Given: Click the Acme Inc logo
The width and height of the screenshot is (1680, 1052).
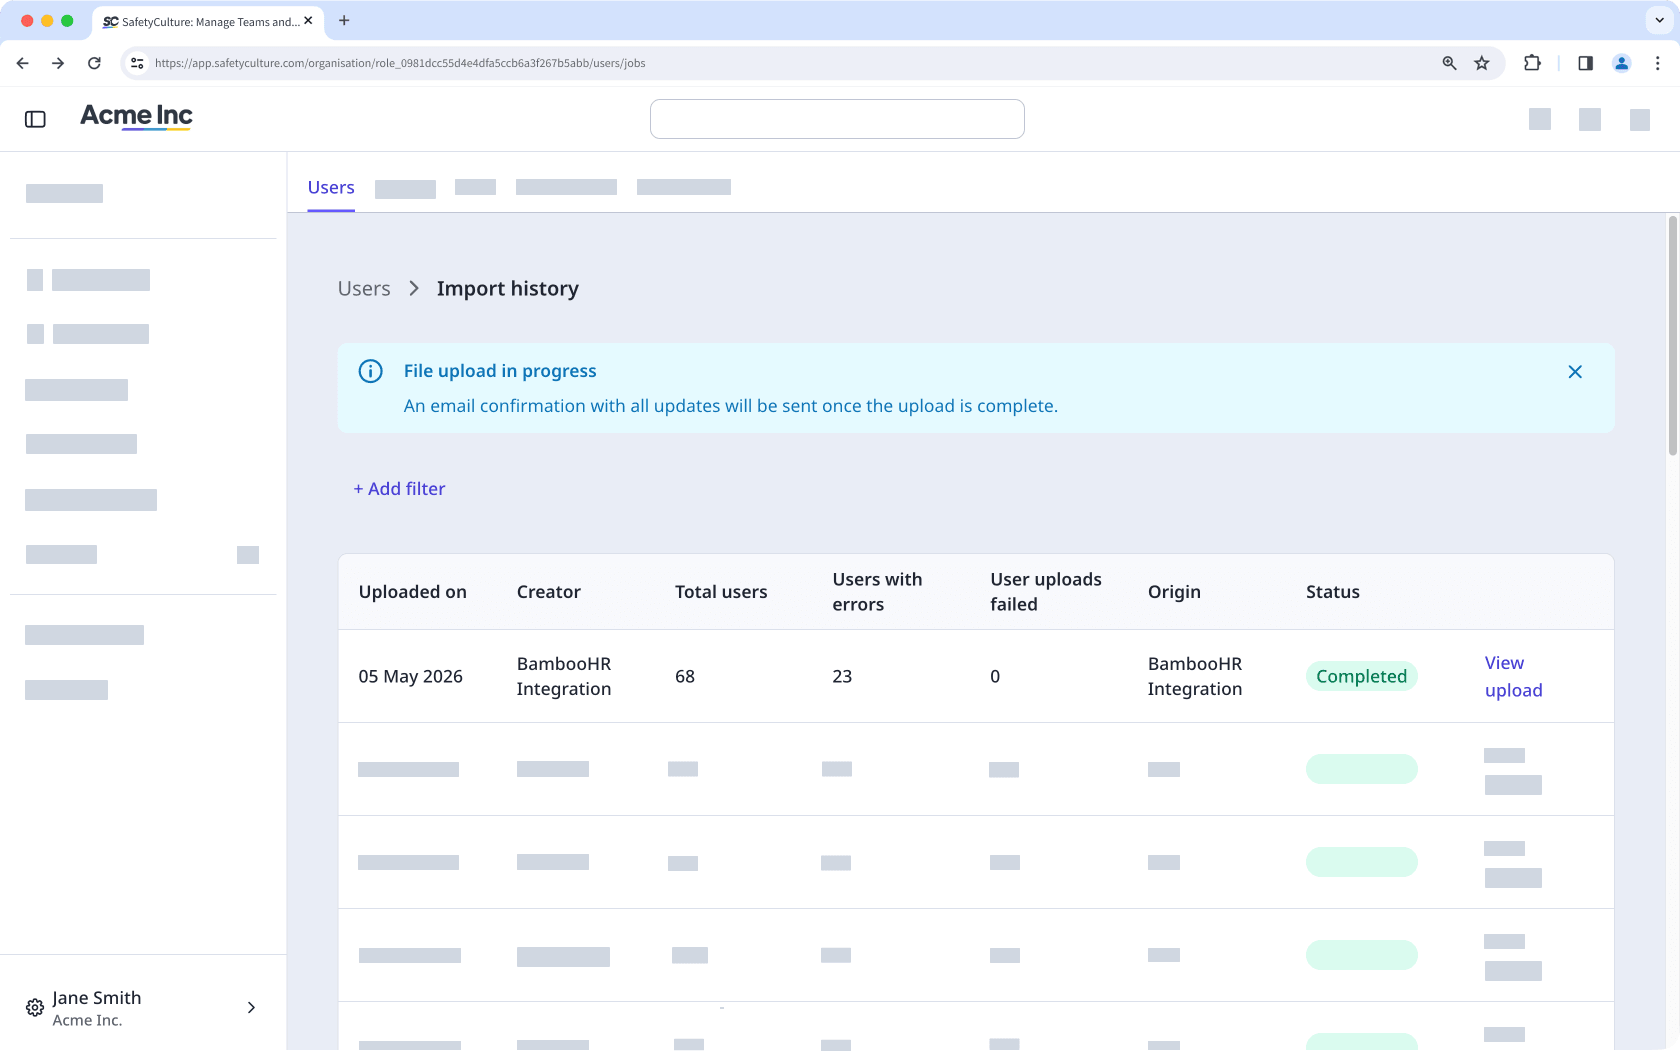Looking at the screenshot, I should tap(136, 117).
